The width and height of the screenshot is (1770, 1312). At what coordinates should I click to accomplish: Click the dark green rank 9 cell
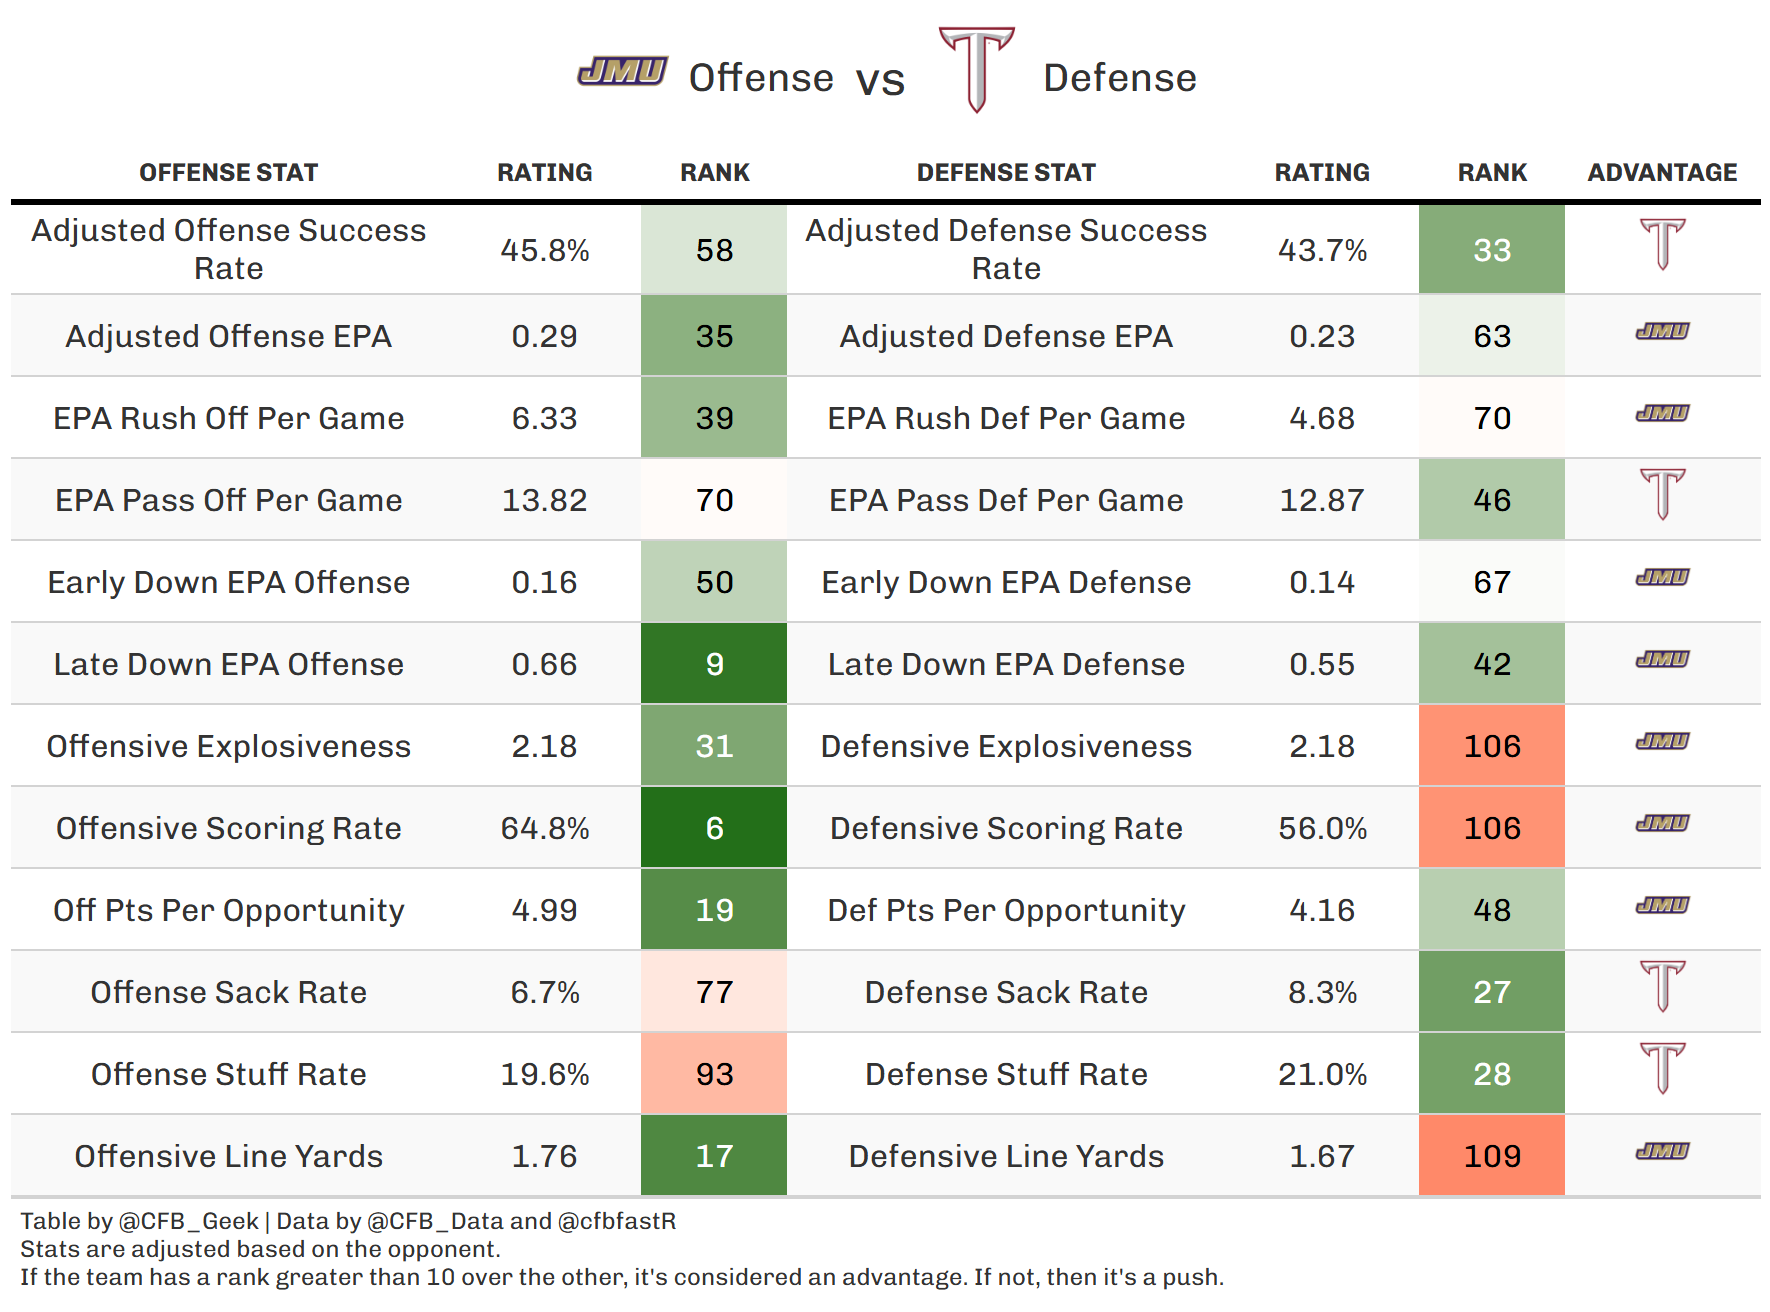pyautogui.click(x=714, y=664)
